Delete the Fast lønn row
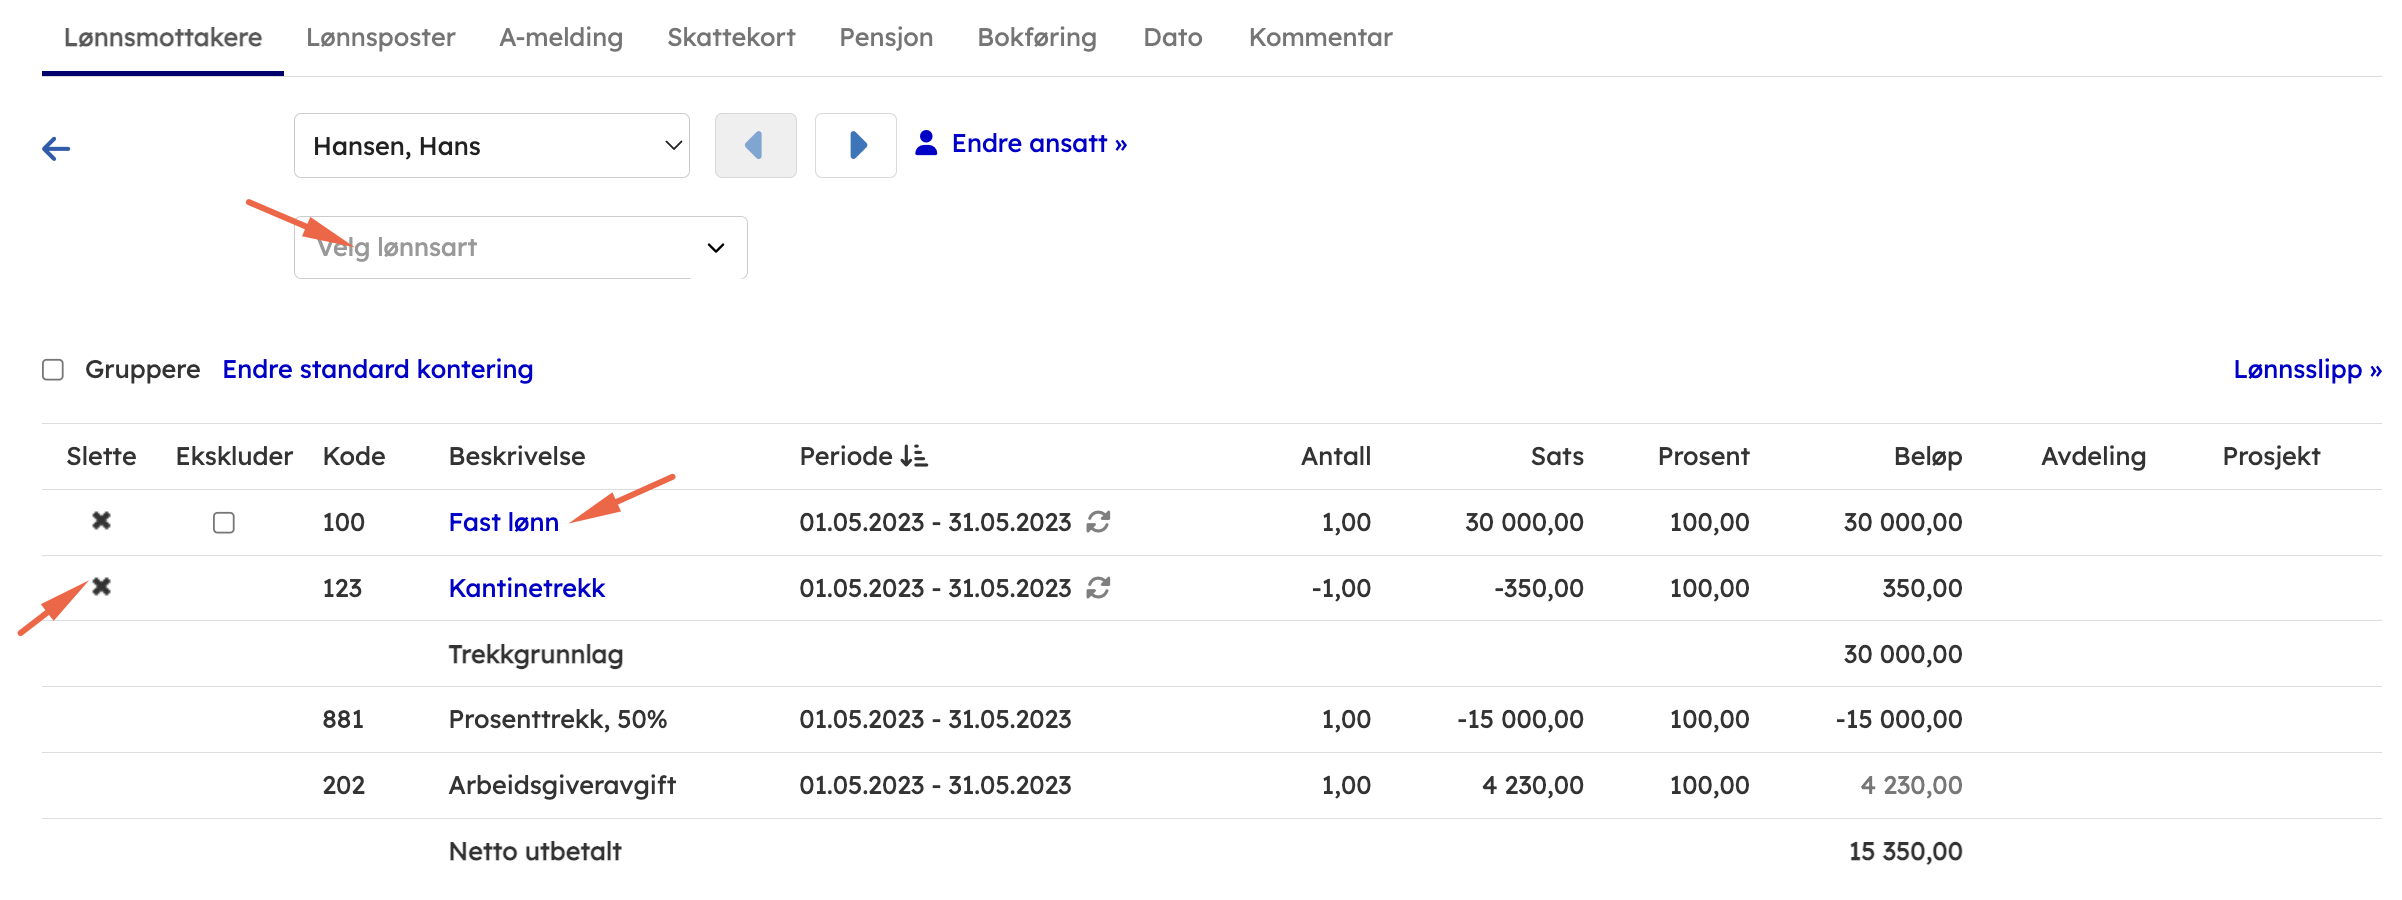 (101, 521)
